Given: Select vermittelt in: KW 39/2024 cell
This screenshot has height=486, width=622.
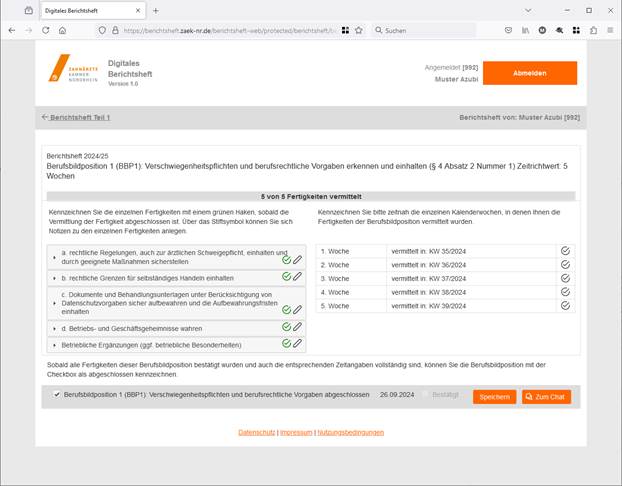Looking at the screenshot, I should coord(471,306).
